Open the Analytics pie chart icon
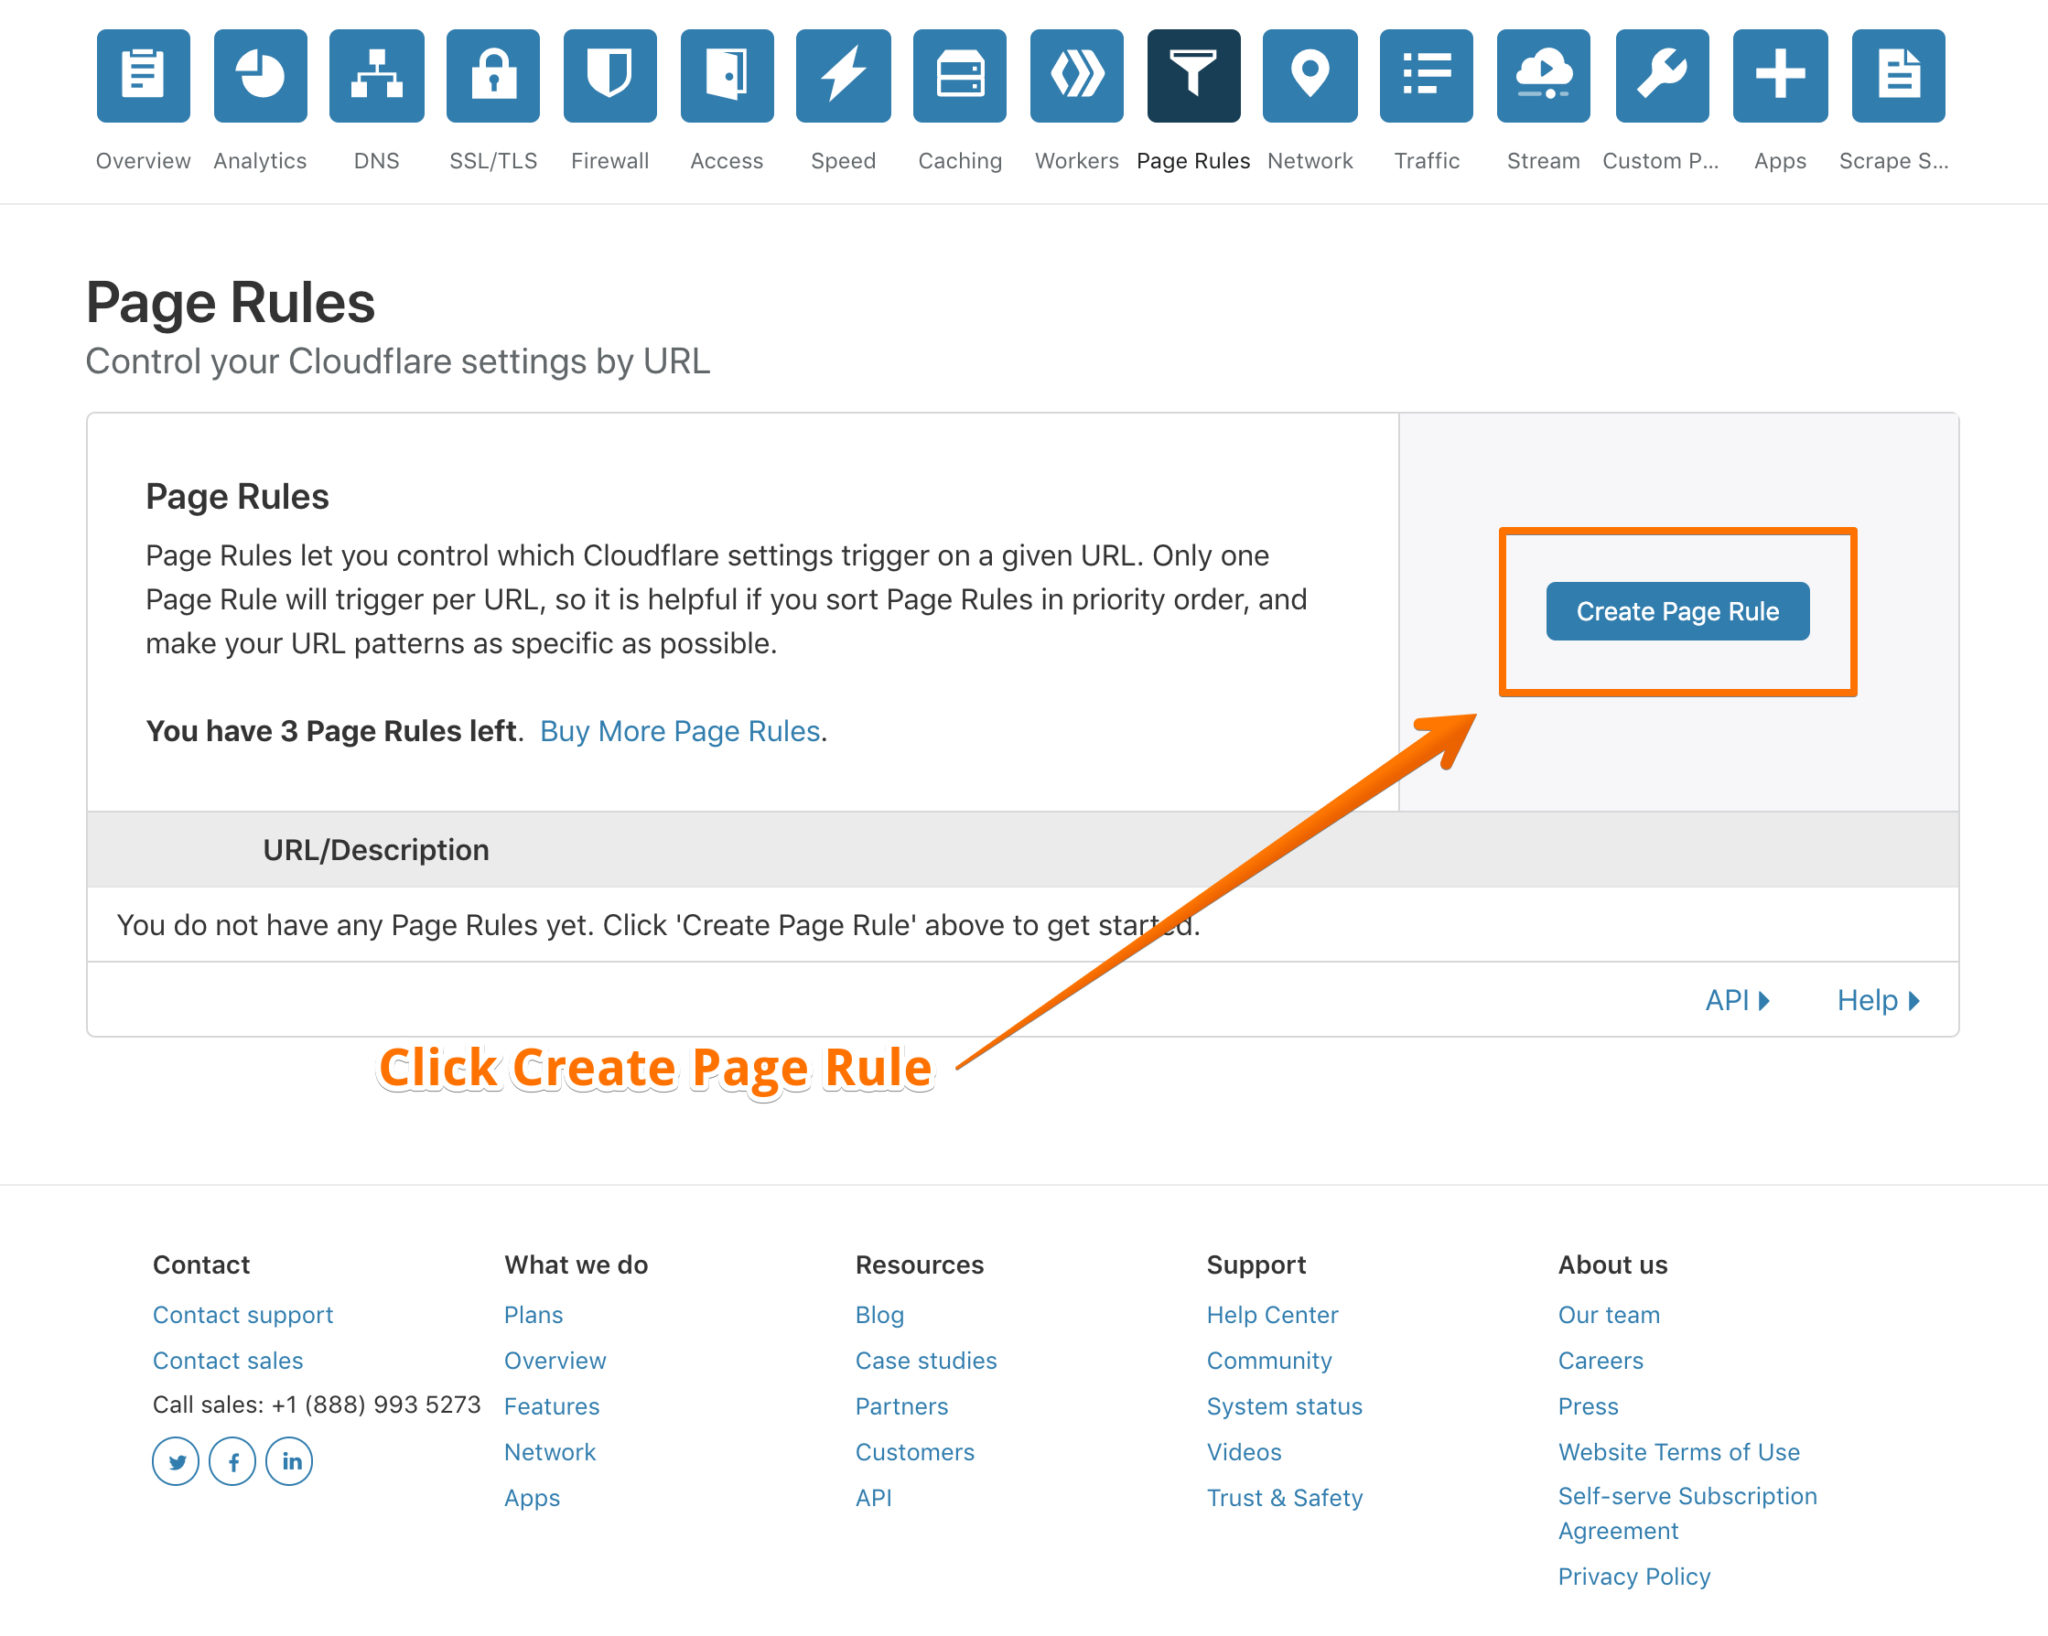The height and width of the screenshot is (1636, 2048). click(x=260, y=76)
